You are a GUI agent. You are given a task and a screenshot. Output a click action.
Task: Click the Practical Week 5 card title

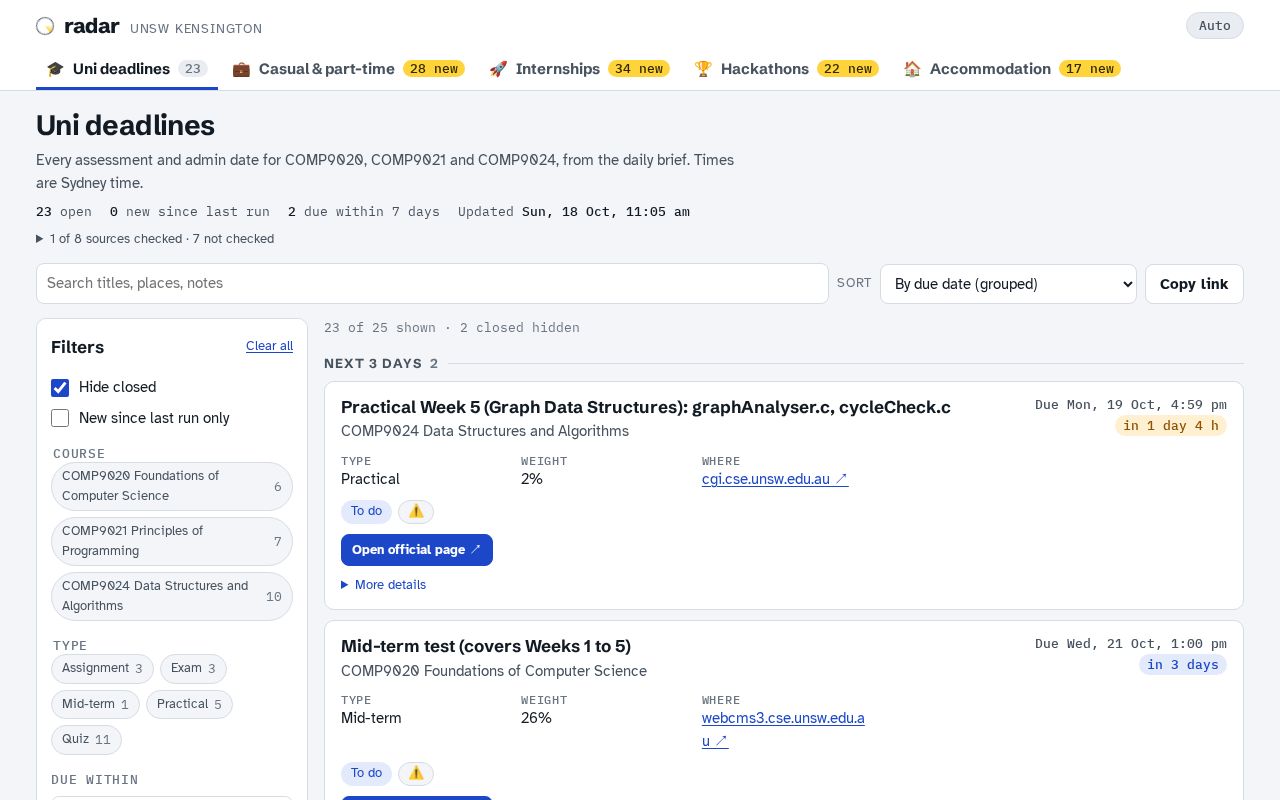coord(646,407)
